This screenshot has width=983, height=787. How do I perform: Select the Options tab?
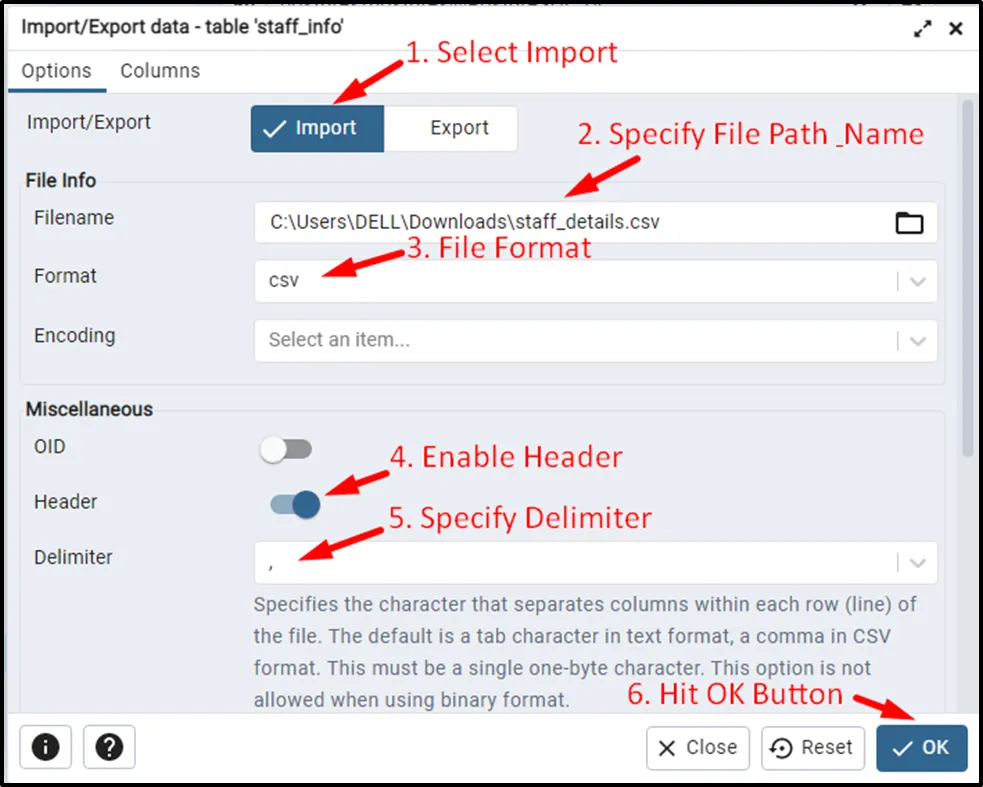pyautogui.click(x=57, y=71)
